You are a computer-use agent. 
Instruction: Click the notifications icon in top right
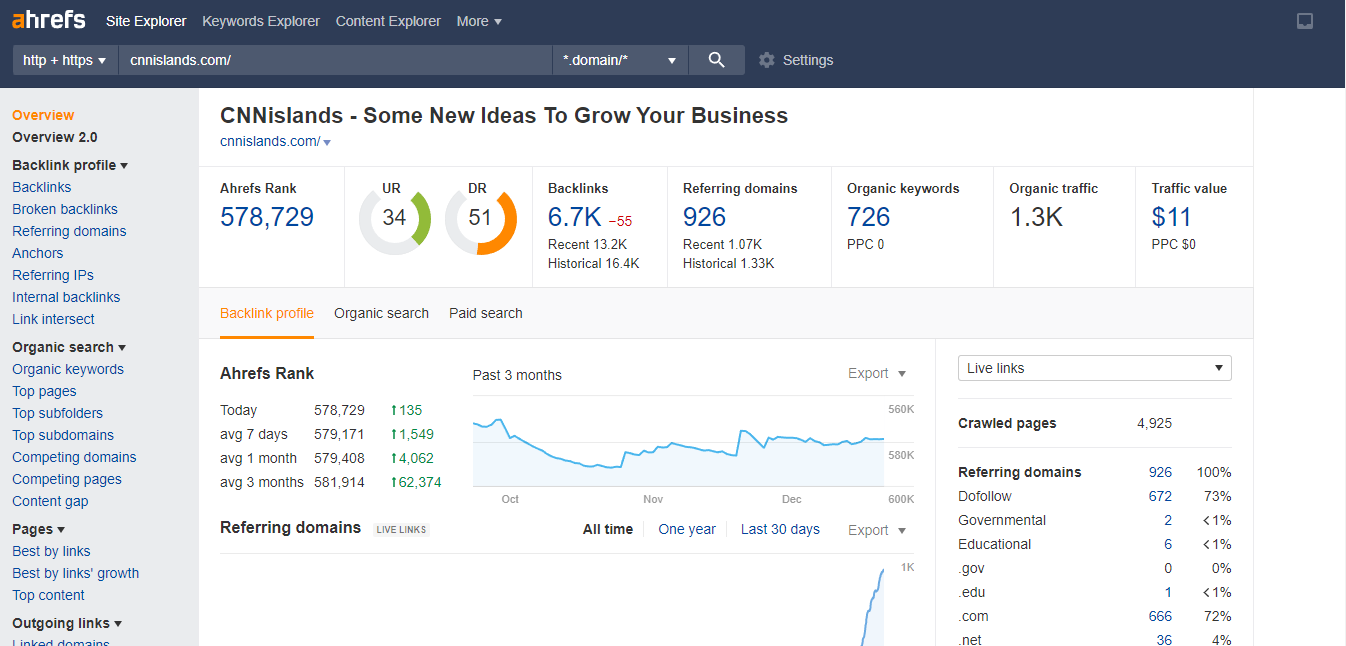[x=1305, y=21]
